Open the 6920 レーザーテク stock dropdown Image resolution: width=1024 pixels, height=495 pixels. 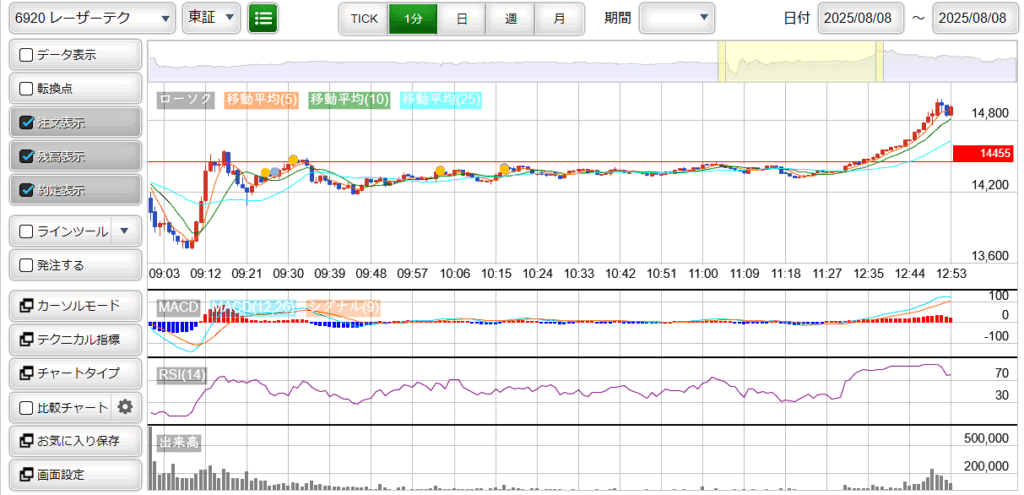point(90,18)
